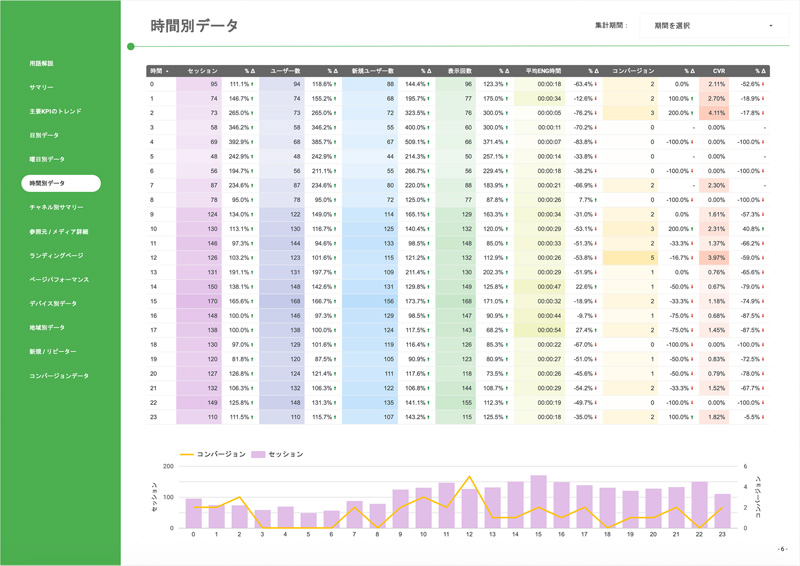Open the サマリー page in sidebar
The image size is (800, 566).
[x=42, y=88]
